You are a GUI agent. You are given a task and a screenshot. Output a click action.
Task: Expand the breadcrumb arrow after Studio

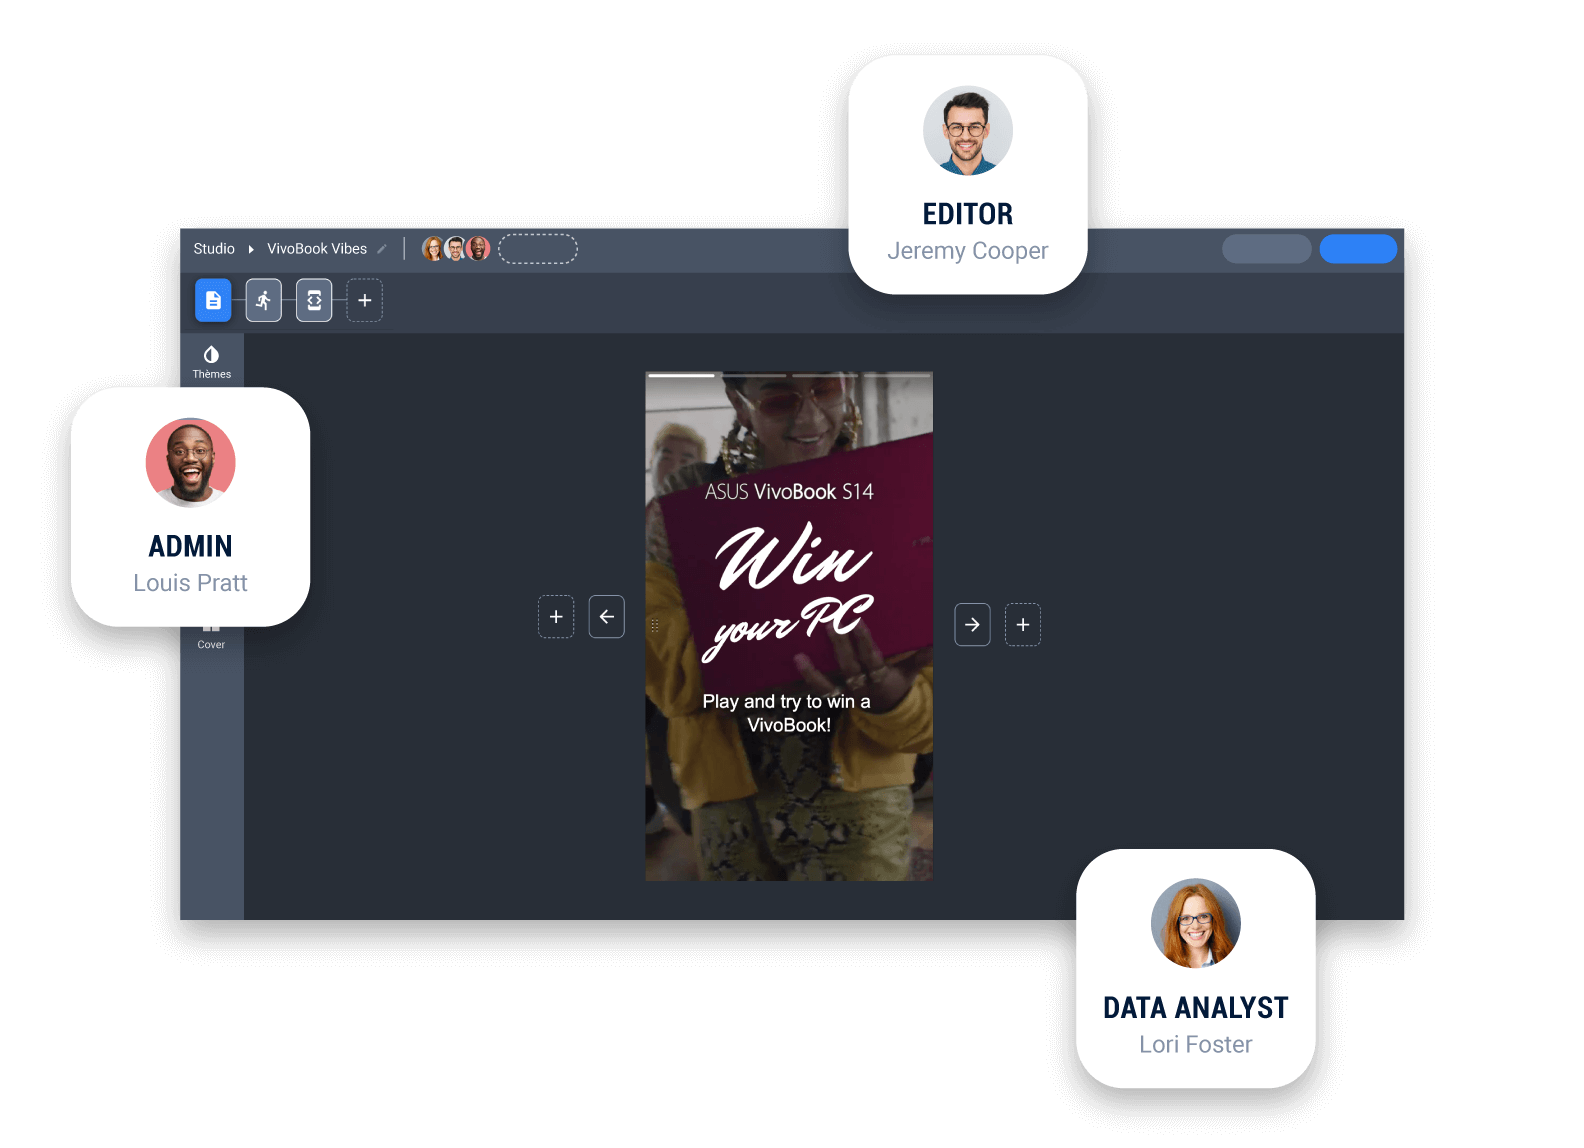[x=251, y=249]
